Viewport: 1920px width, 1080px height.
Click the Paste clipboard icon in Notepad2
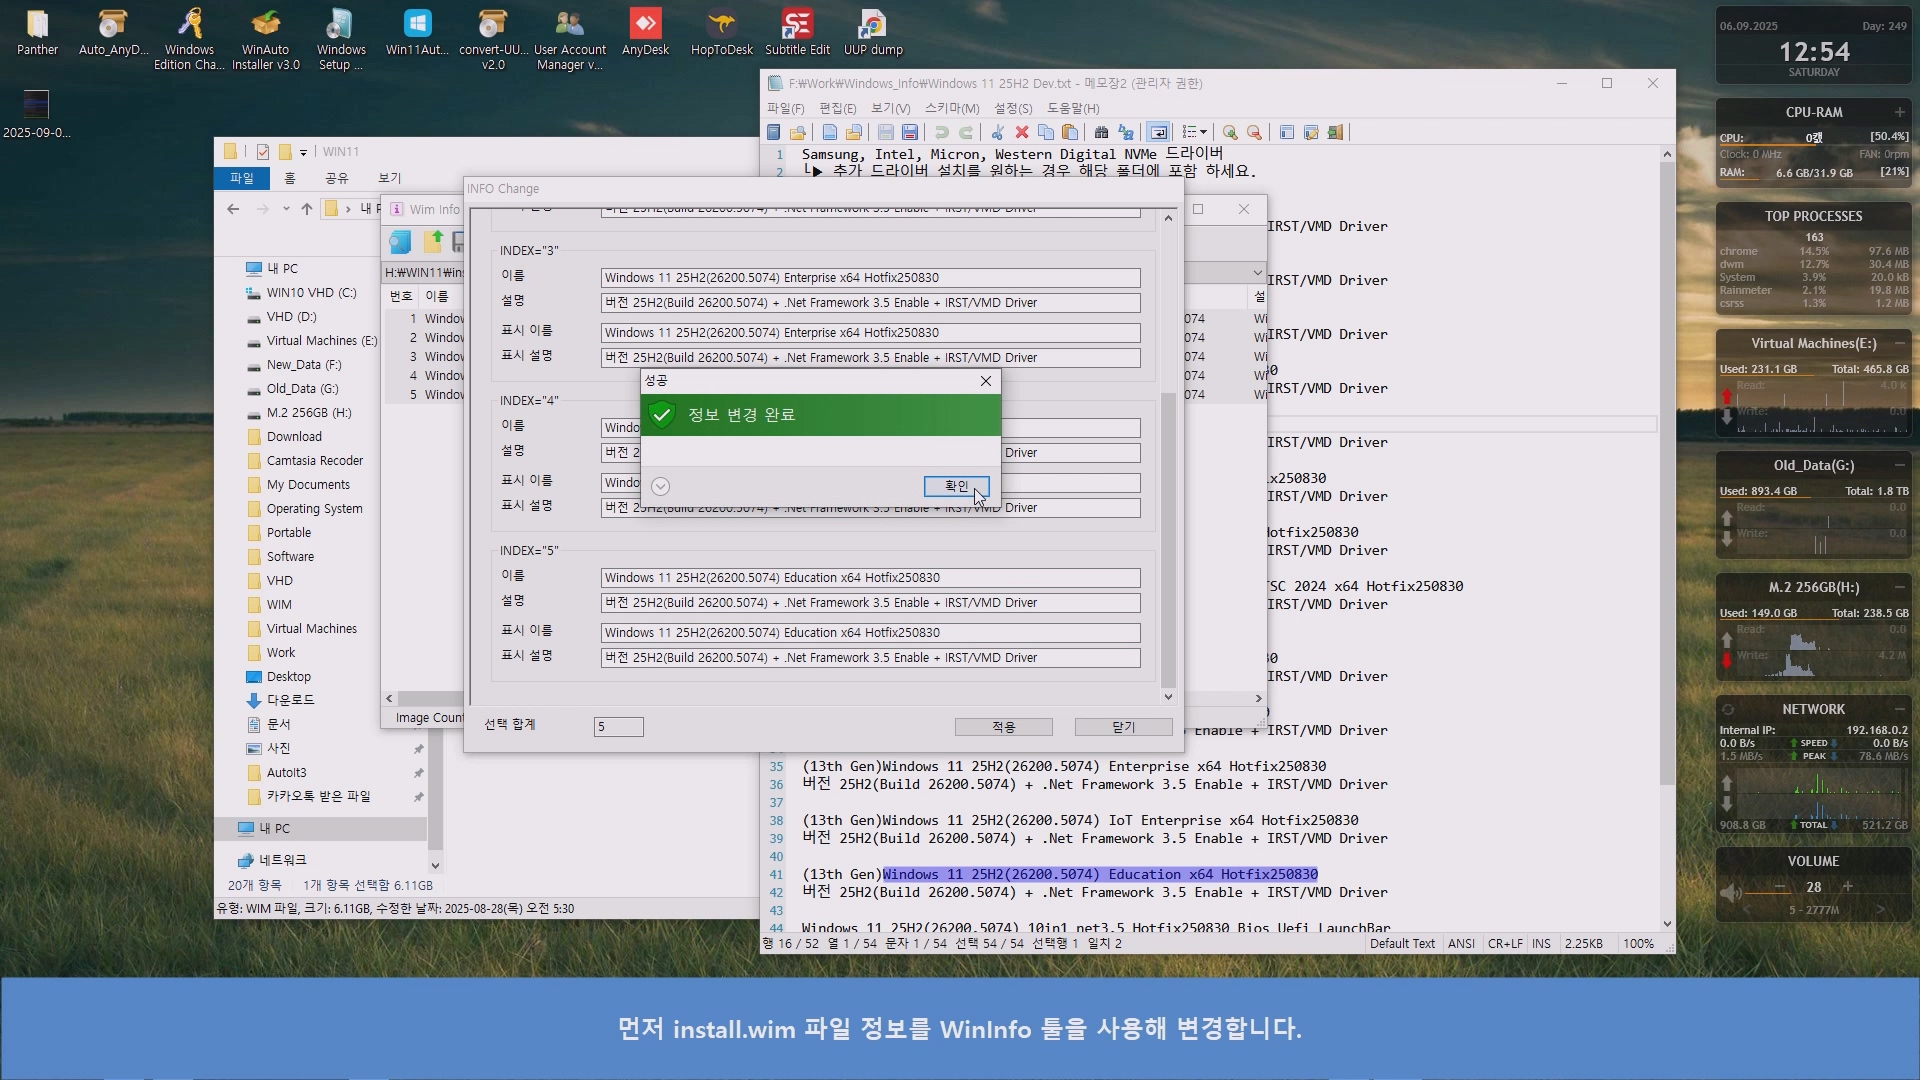coord(1070,132)
